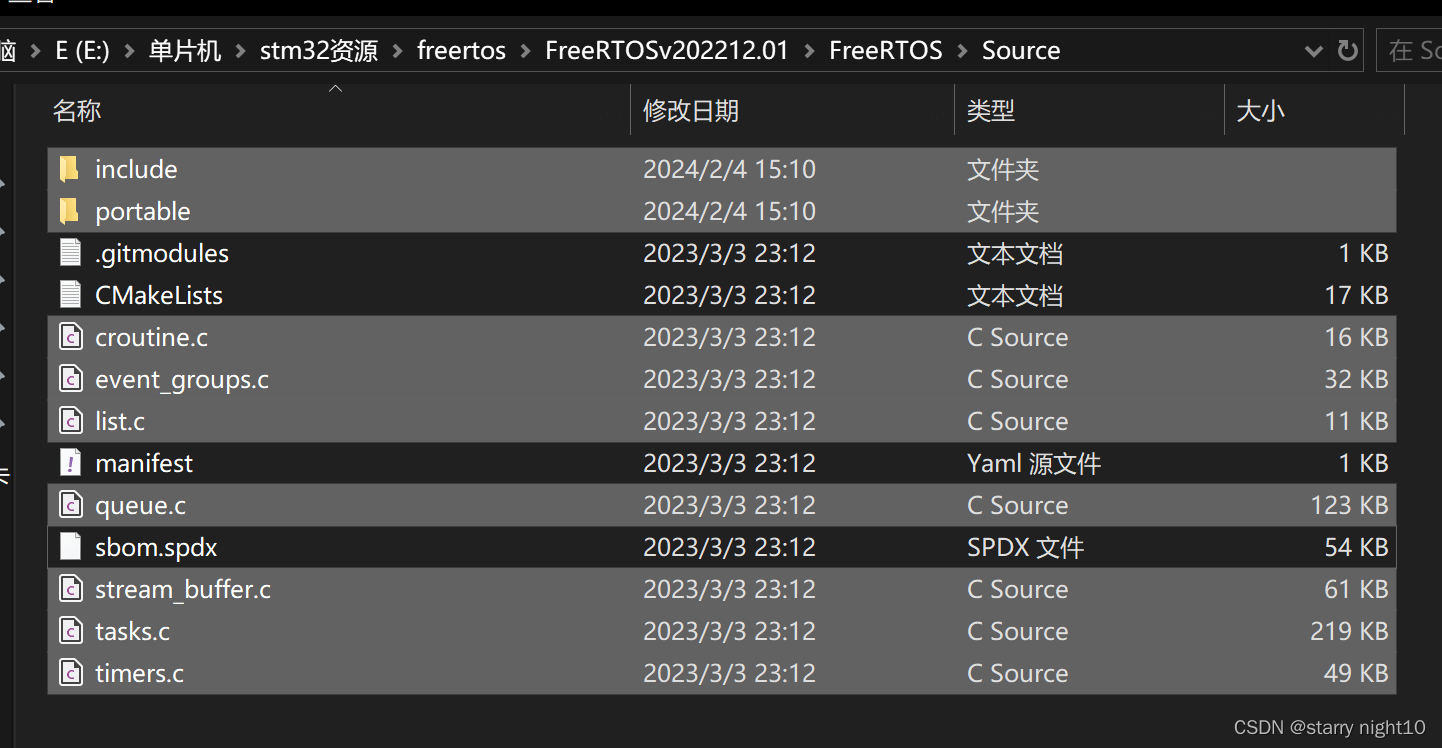Screen dimensions: 1442x748
Task: Click the croutine.c C Source file icon
Action: (70, 337)
